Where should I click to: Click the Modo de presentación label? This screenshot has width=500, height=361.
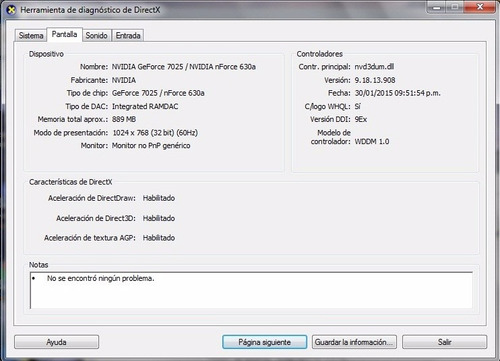tap(71, 133)
